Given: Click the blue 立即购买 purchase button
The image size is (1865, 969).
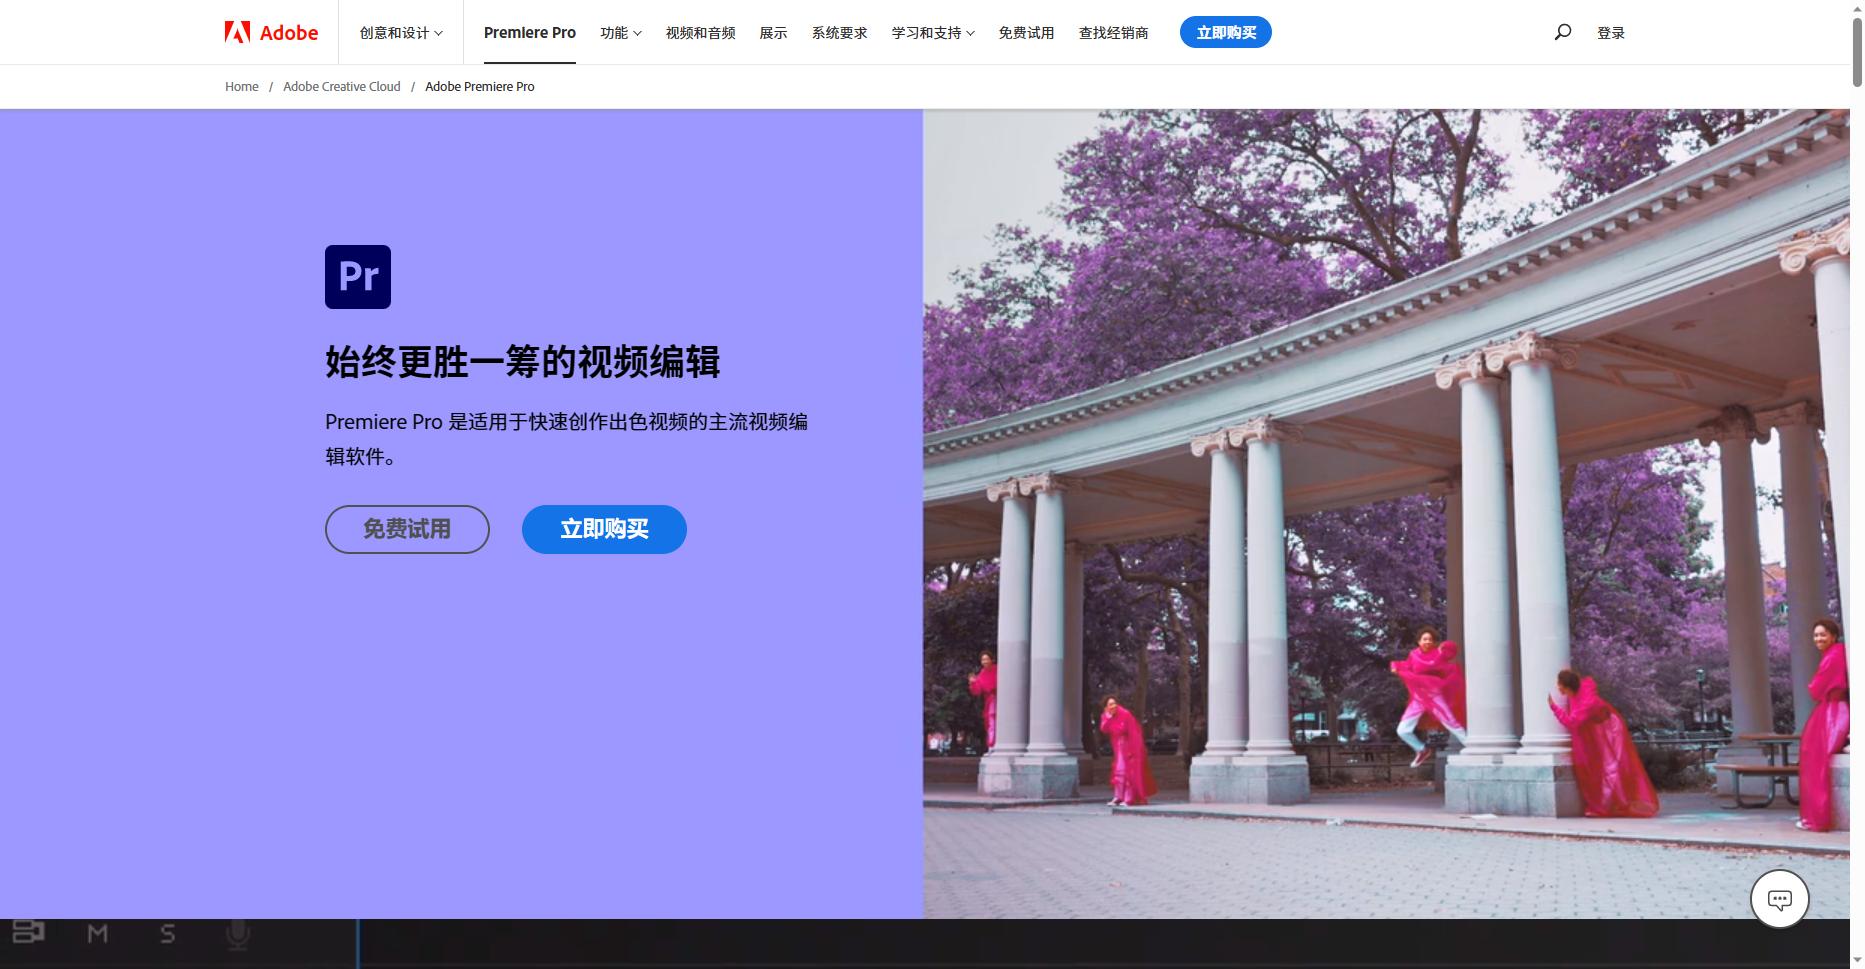Looking at the screenshot, I should tap(603, 529).
